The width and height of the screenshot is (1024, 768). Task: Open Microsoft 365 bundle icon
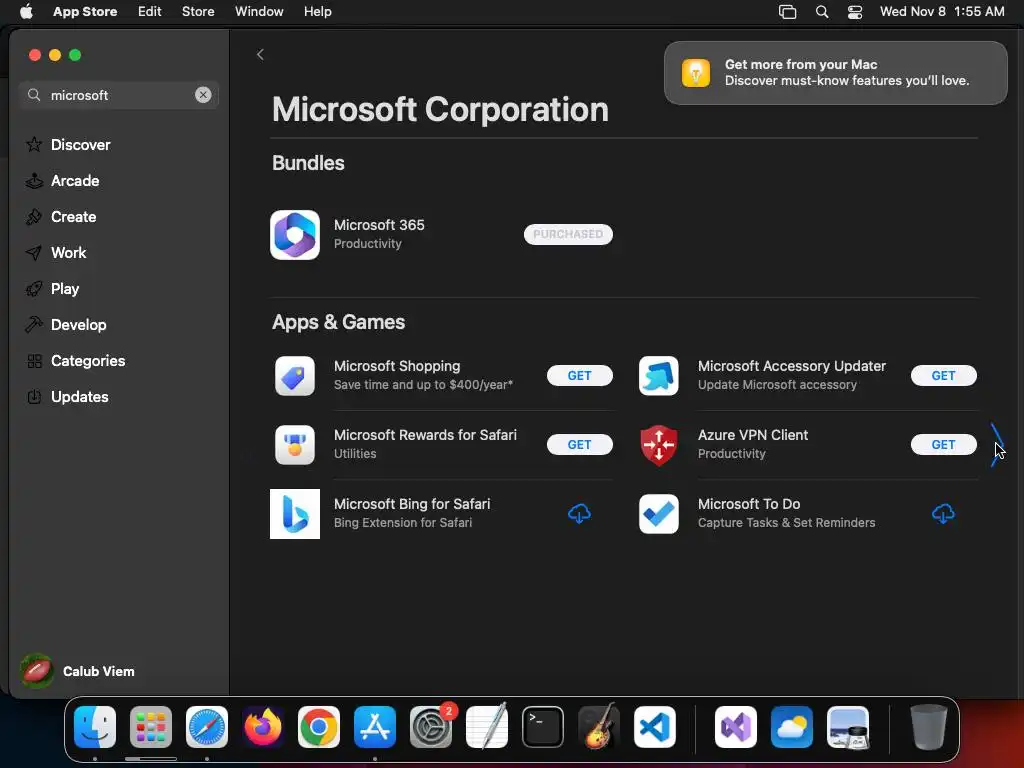(295, 234)
